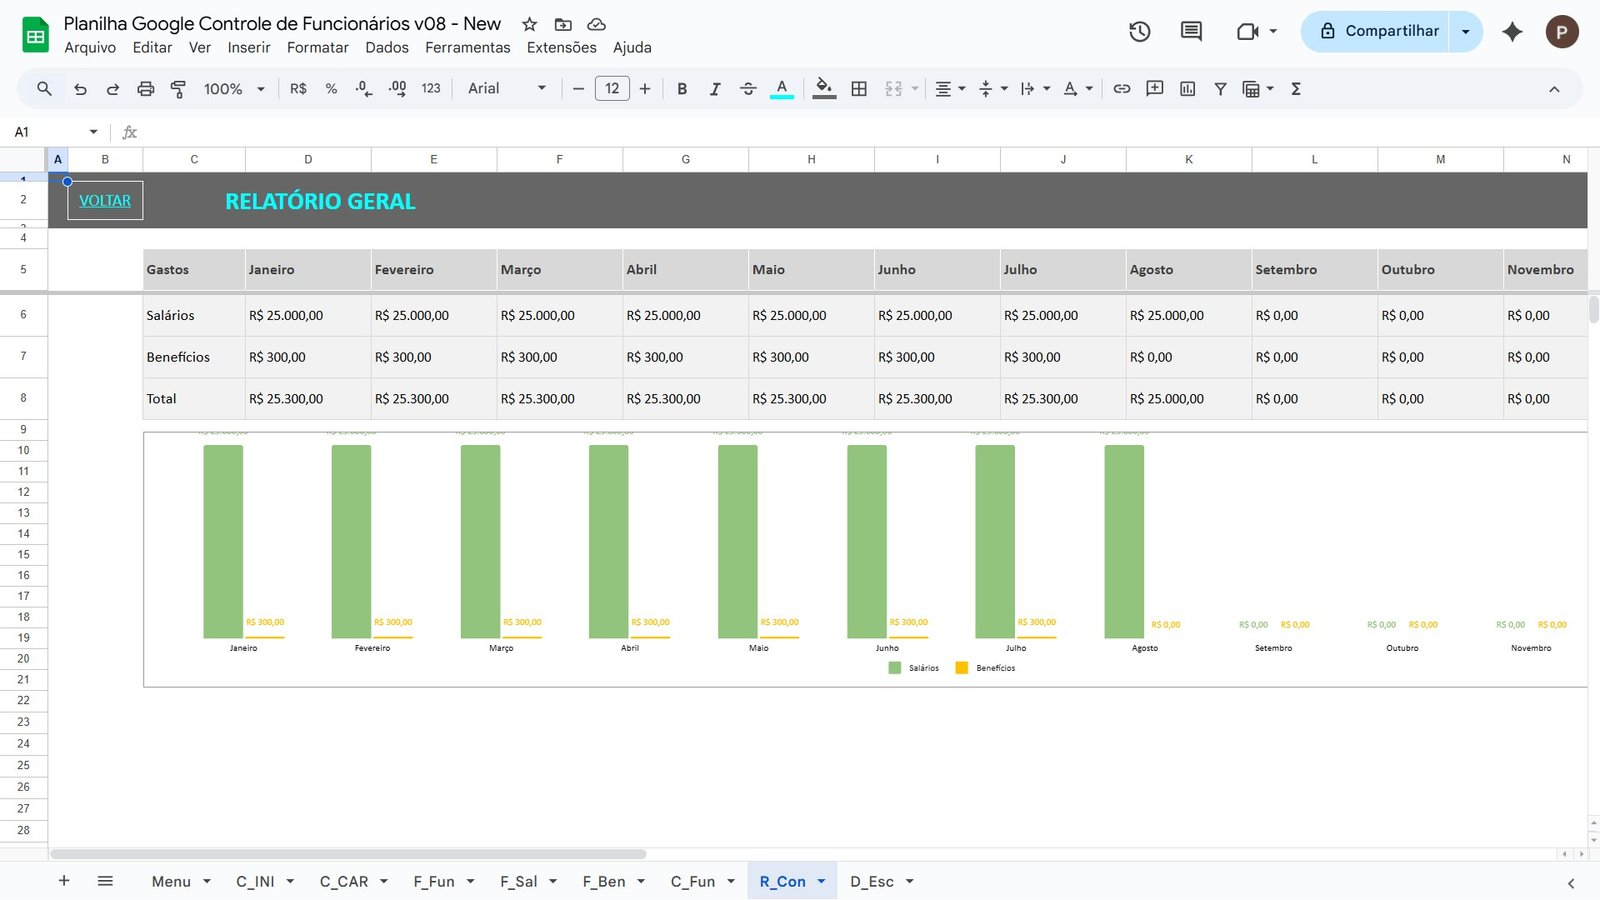Open the font family dropdown
Image resolution: width=1600 pixels, height=900 pixels.
pos(505,88)
